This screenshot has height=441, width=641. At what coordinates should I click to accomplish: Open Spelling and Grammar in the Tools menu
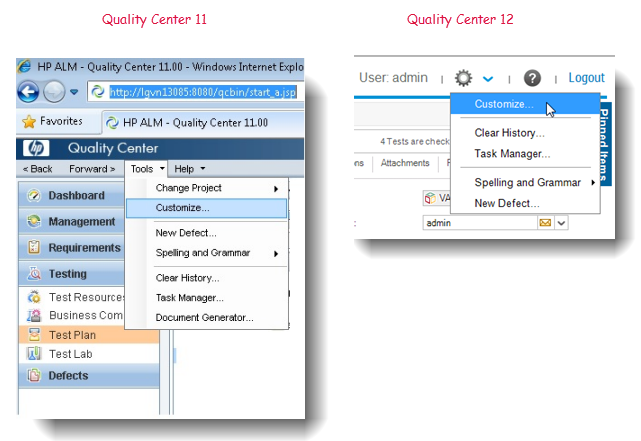click(x=206, y=253)
